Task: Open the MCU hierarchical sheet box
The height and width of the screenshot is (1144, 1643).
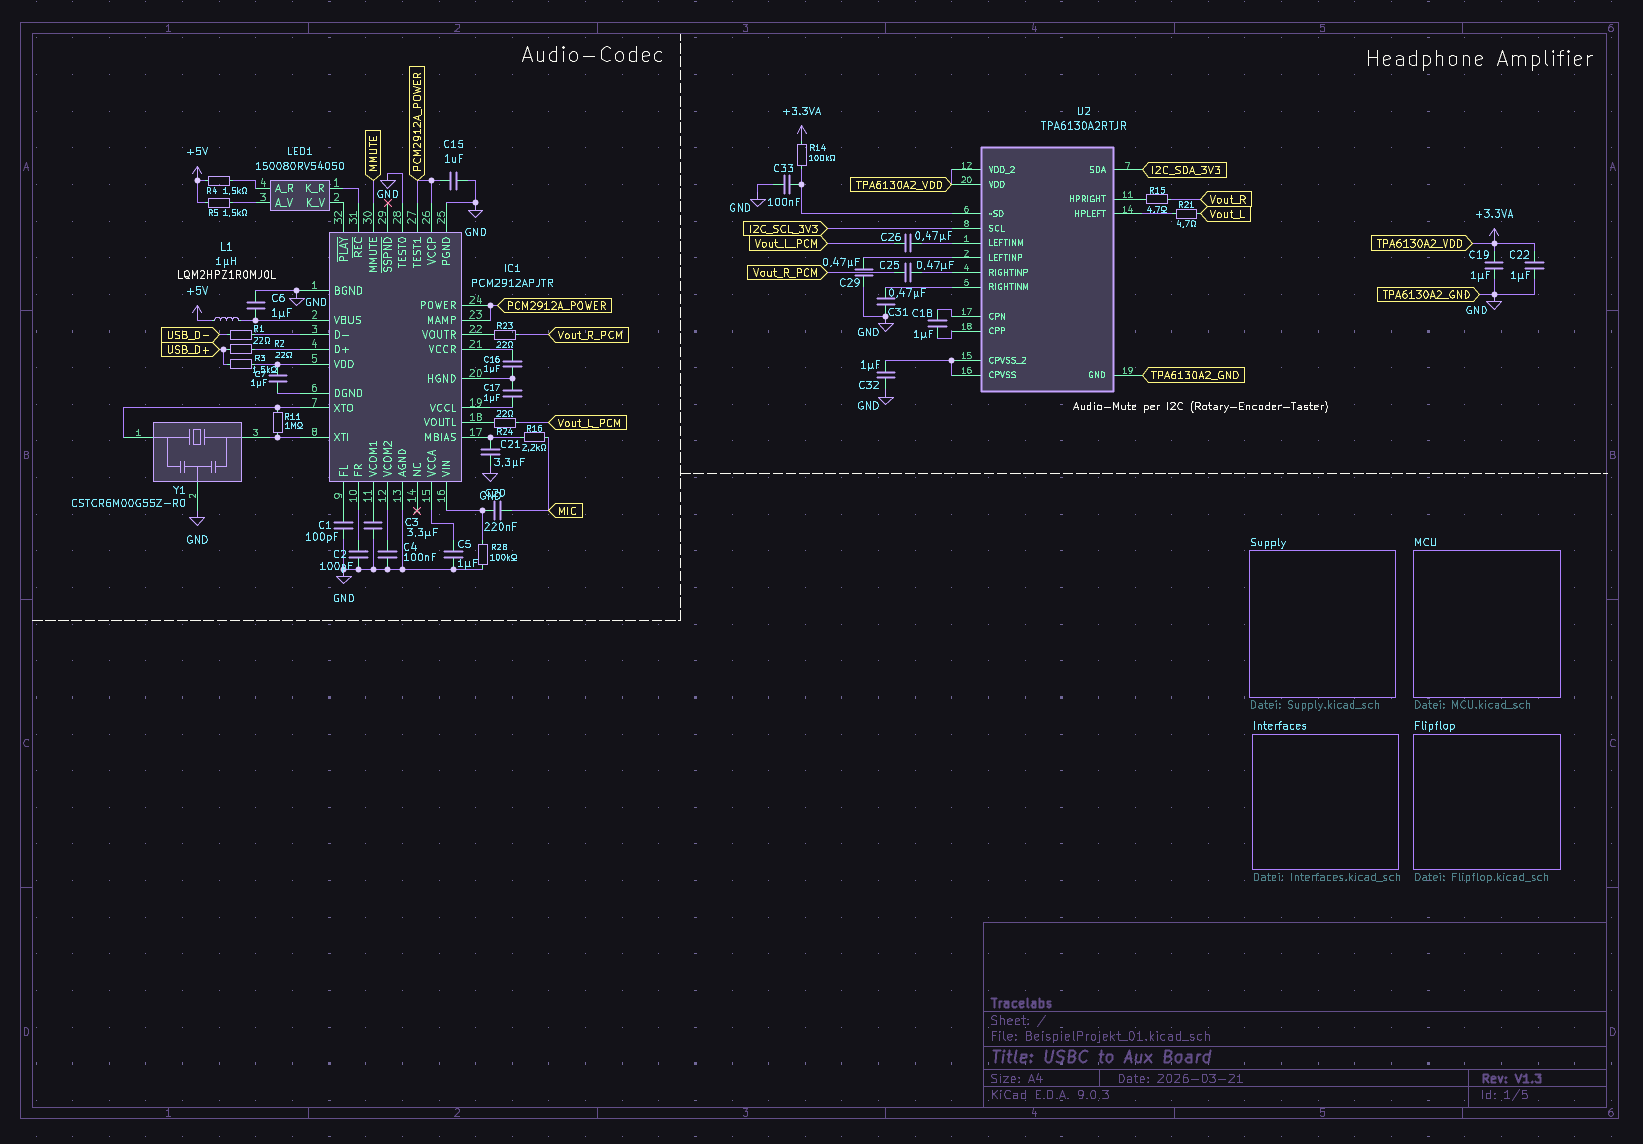Action: tap(1486, 623)
